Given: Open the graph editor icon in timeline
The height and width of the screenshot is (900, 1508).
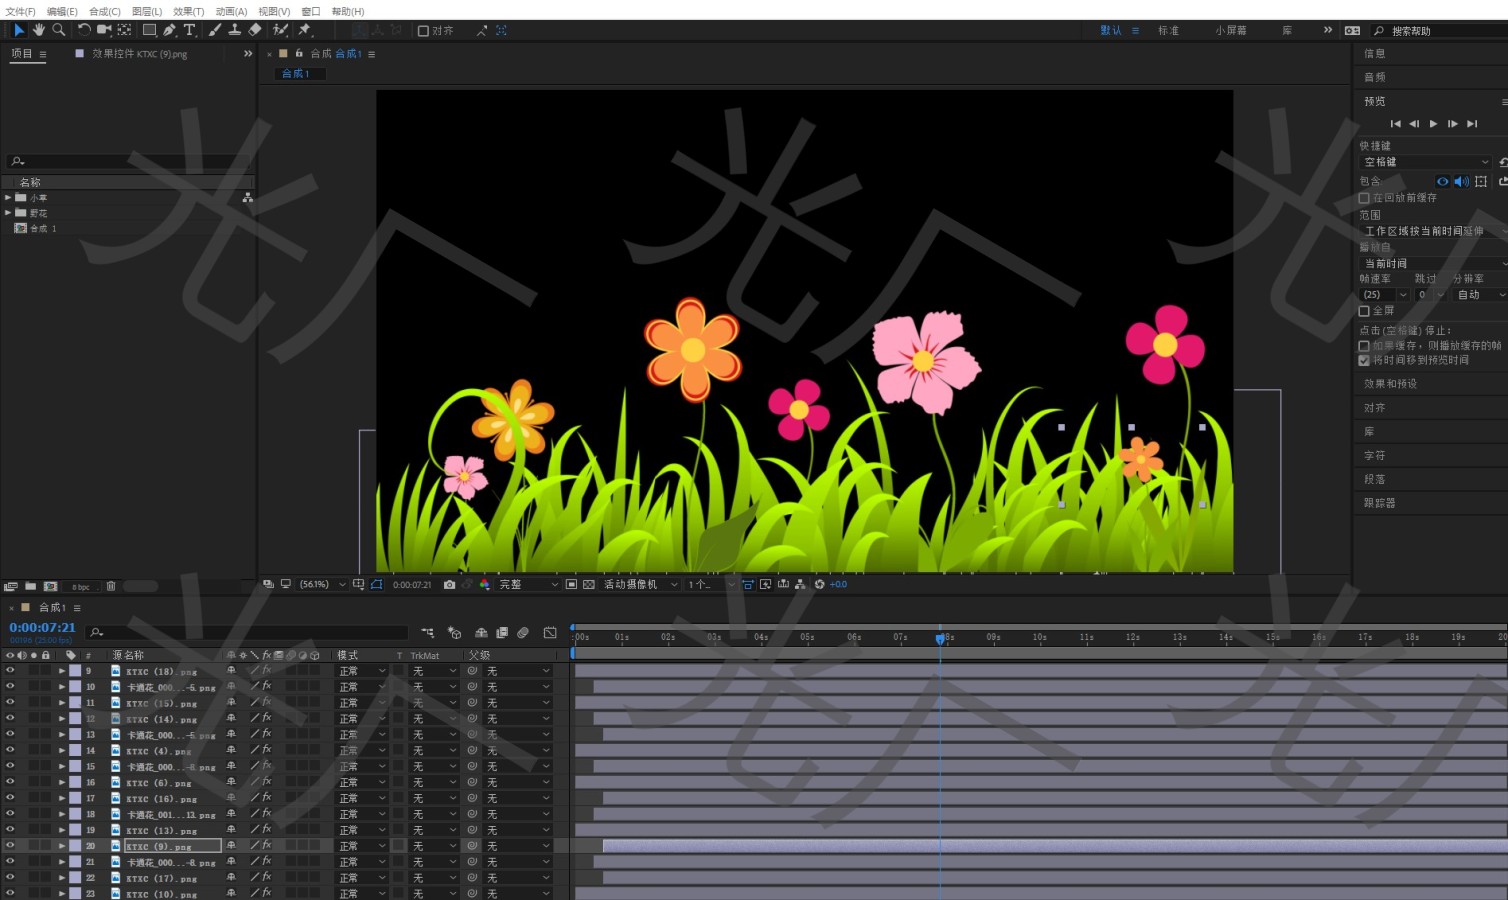Looking at the screenshot, I should tap(550, 632).
